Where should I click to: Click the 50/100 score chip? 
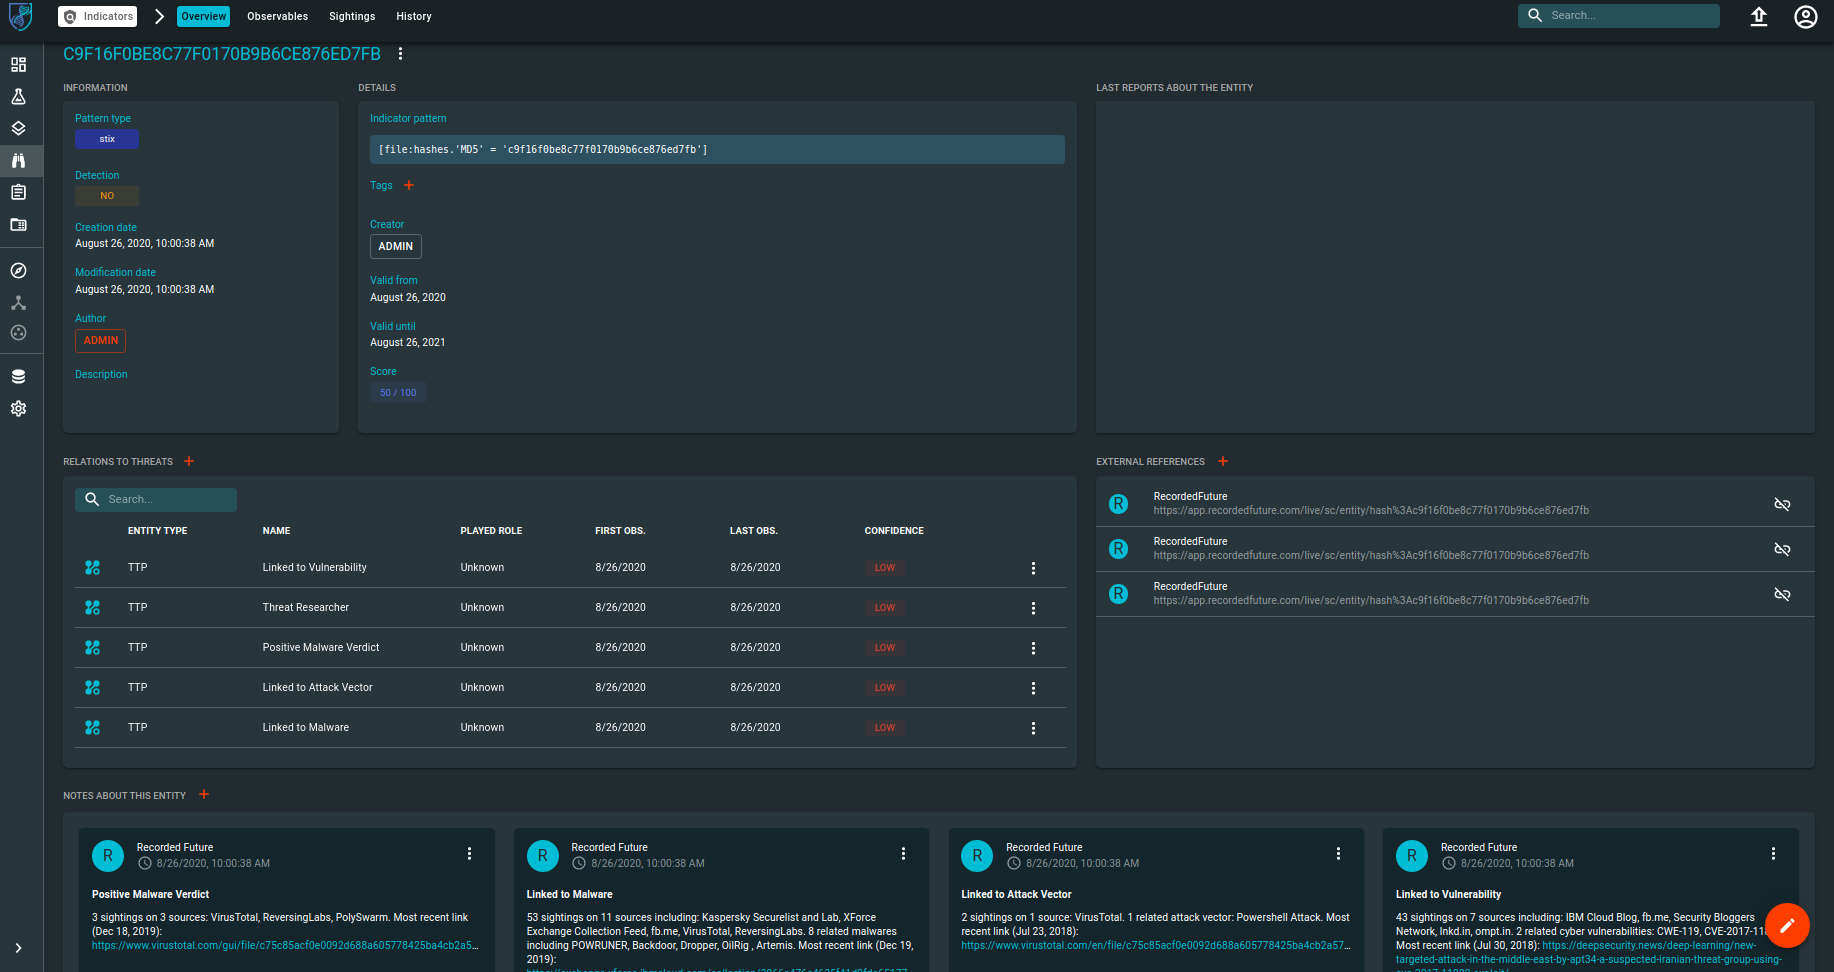pyautogui.click(x=397, y=392)
